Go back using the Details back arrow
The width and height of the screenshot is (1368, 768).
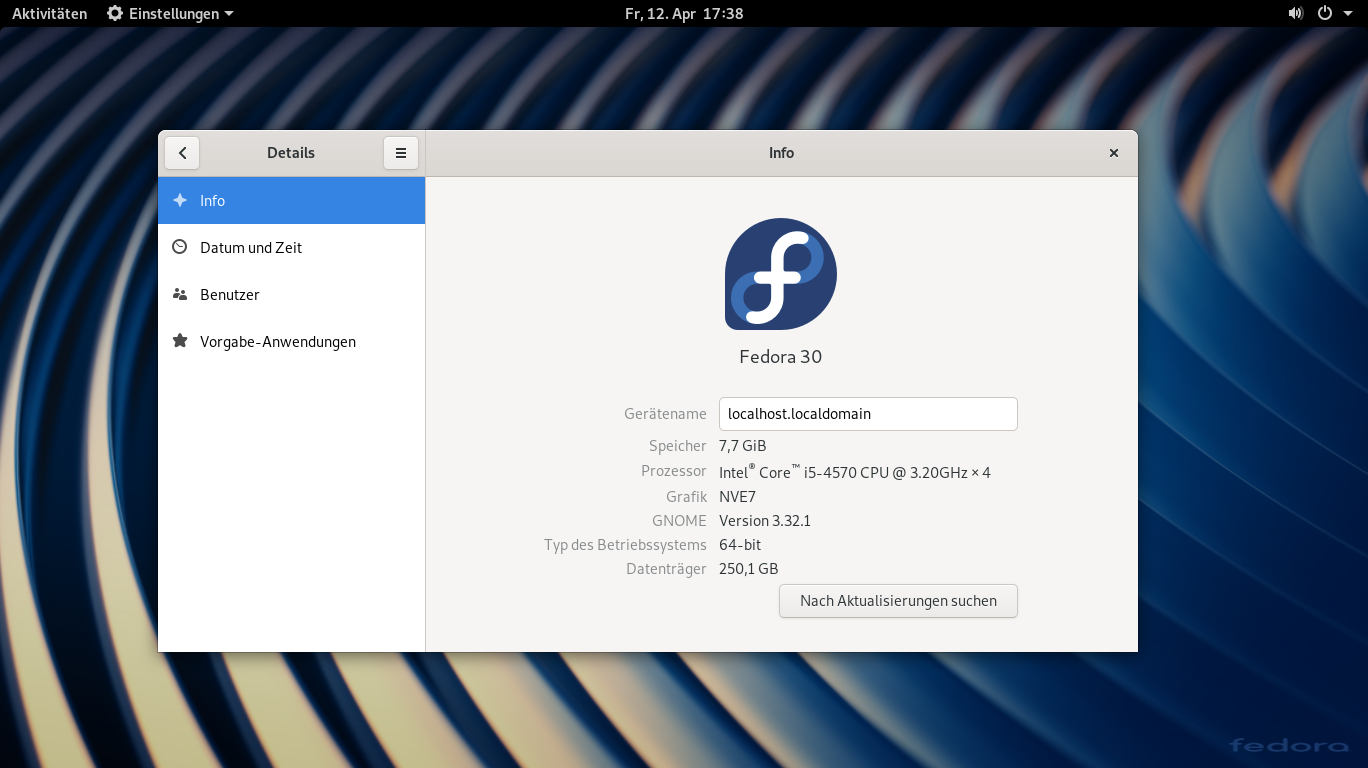coord(182,153)
